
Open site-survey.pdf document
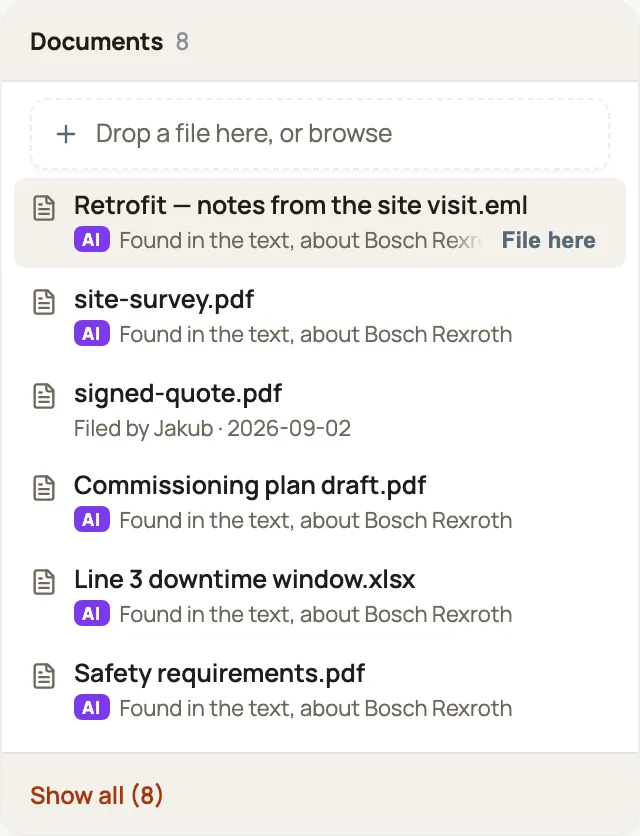tap(164, 300)
